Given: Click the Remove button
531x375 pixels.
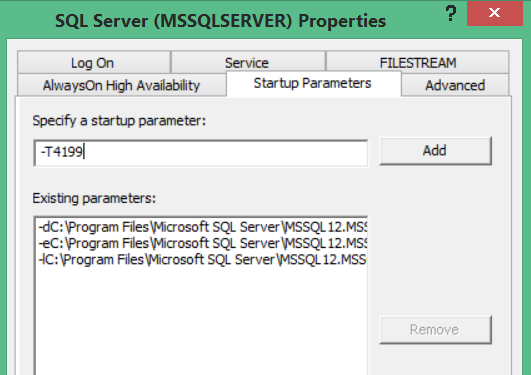Looking at the screenshot, I should (x=435, y=330).
